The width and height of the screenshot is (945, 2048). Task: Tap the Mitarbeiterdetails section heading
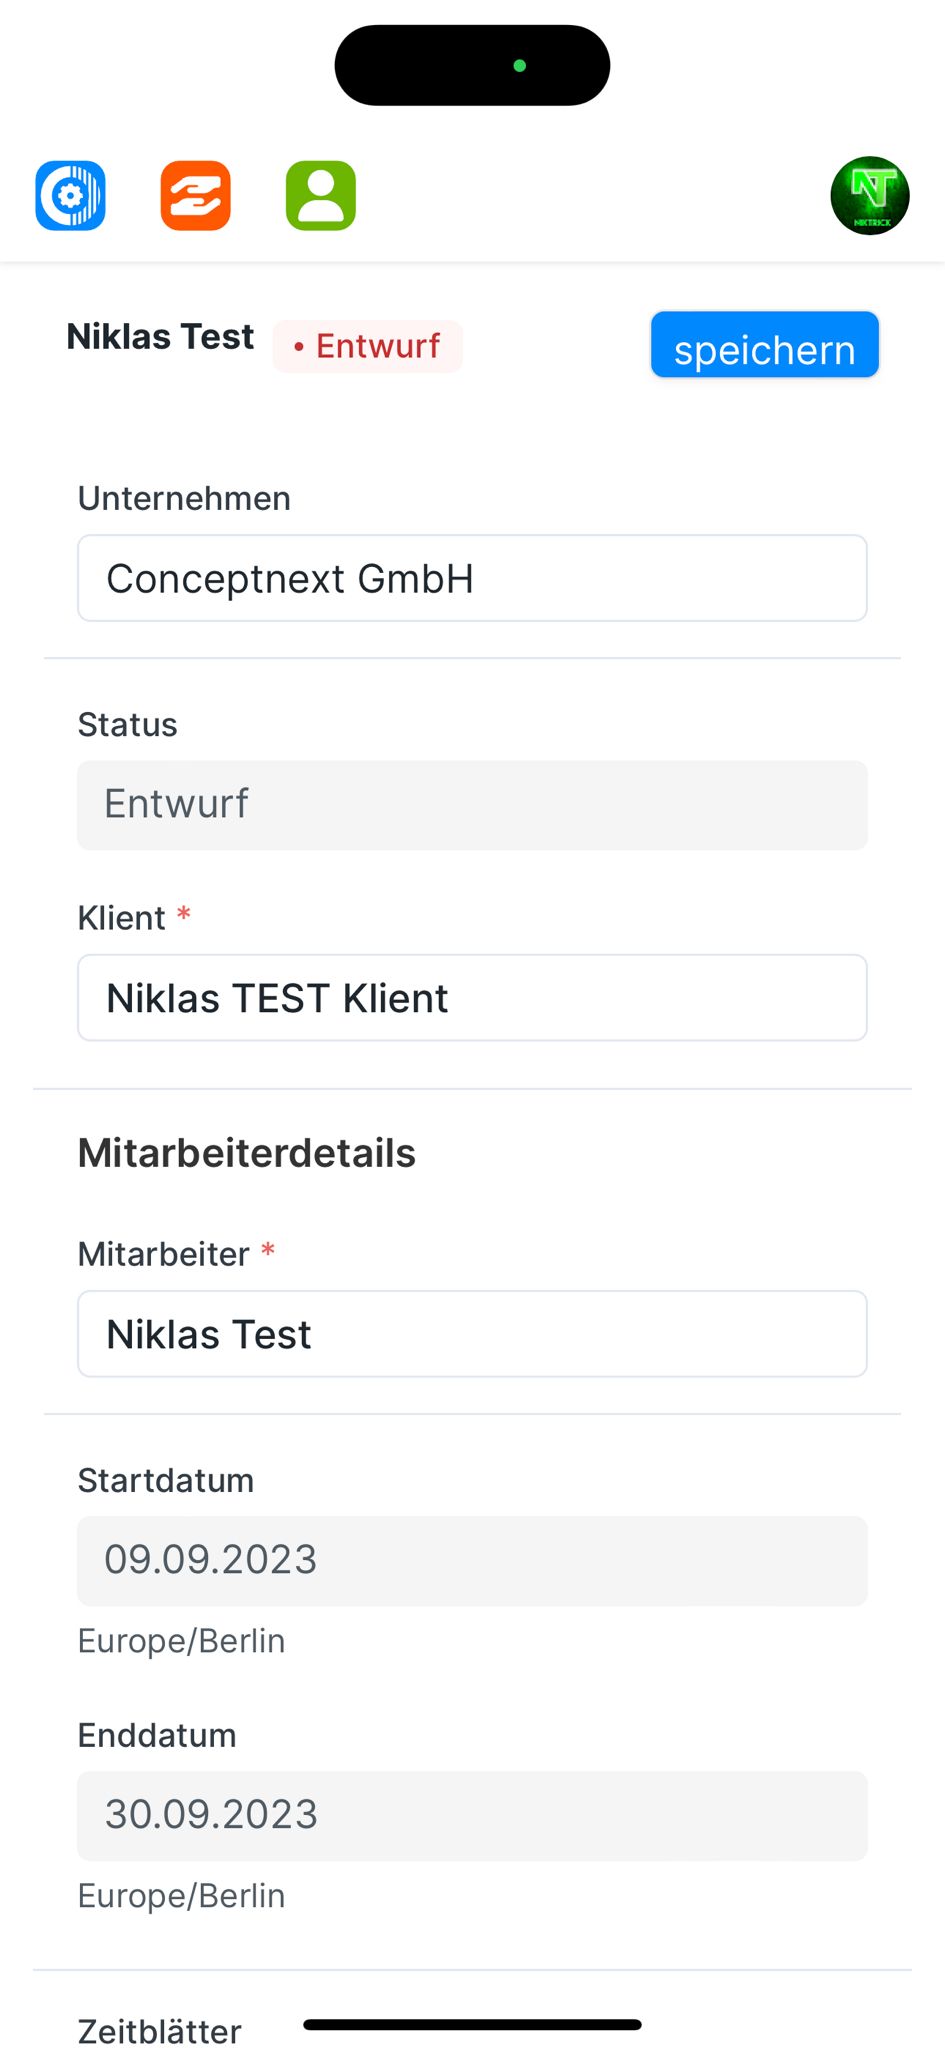(247, 1153)
